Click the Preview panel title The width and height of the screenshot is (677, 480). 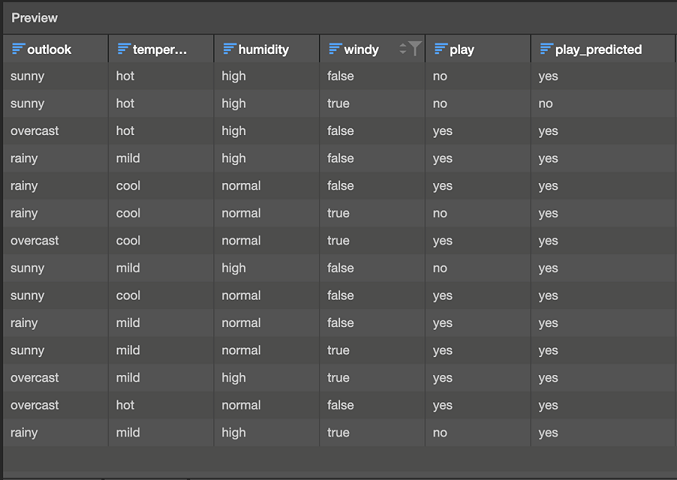[x=35, y=18]
